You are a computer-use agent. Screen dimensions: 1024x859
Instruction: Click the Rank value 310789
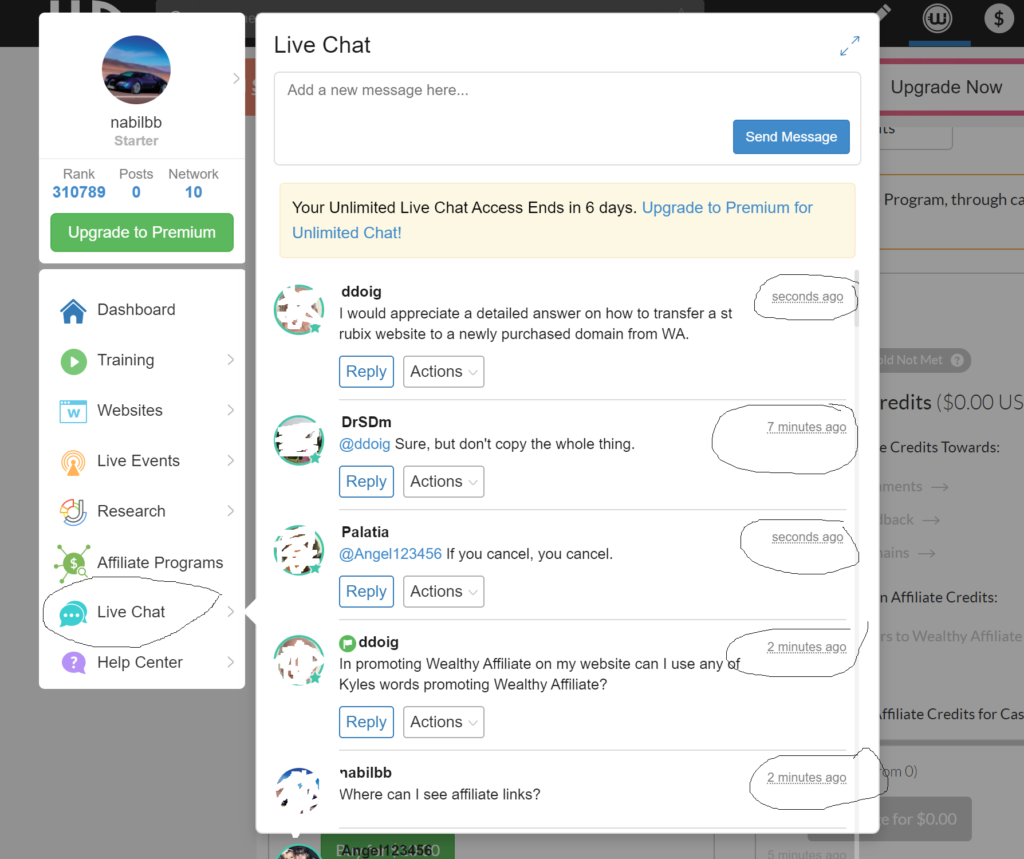click(79, 192)
